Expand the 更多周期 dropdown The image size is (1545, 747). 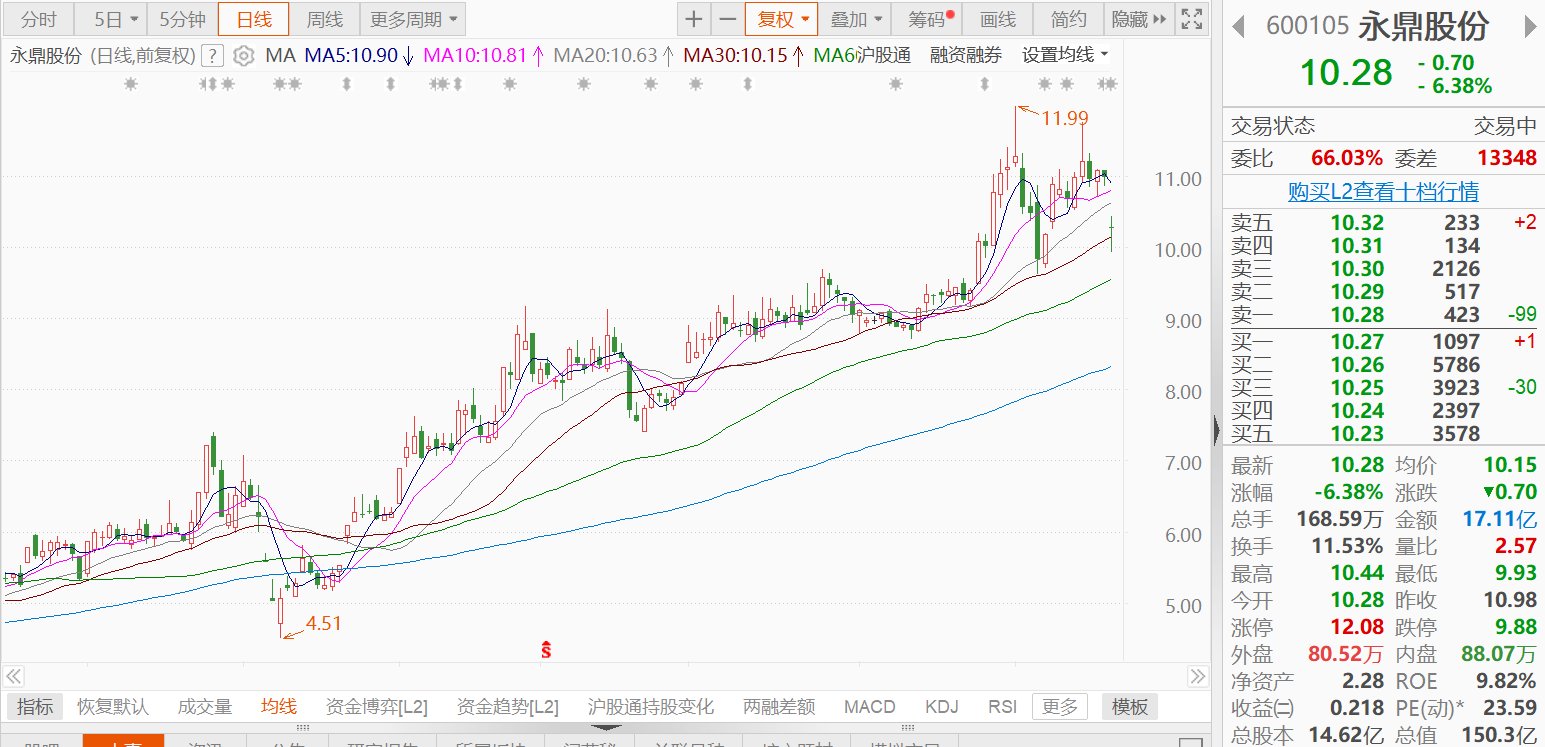[x=411, y=19]
